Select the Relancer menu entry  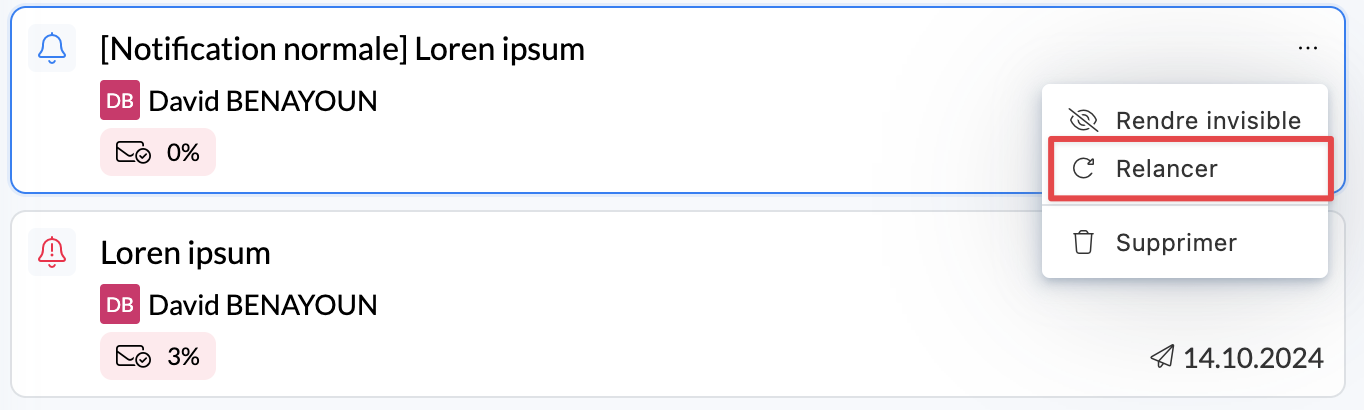point(1166,169)
